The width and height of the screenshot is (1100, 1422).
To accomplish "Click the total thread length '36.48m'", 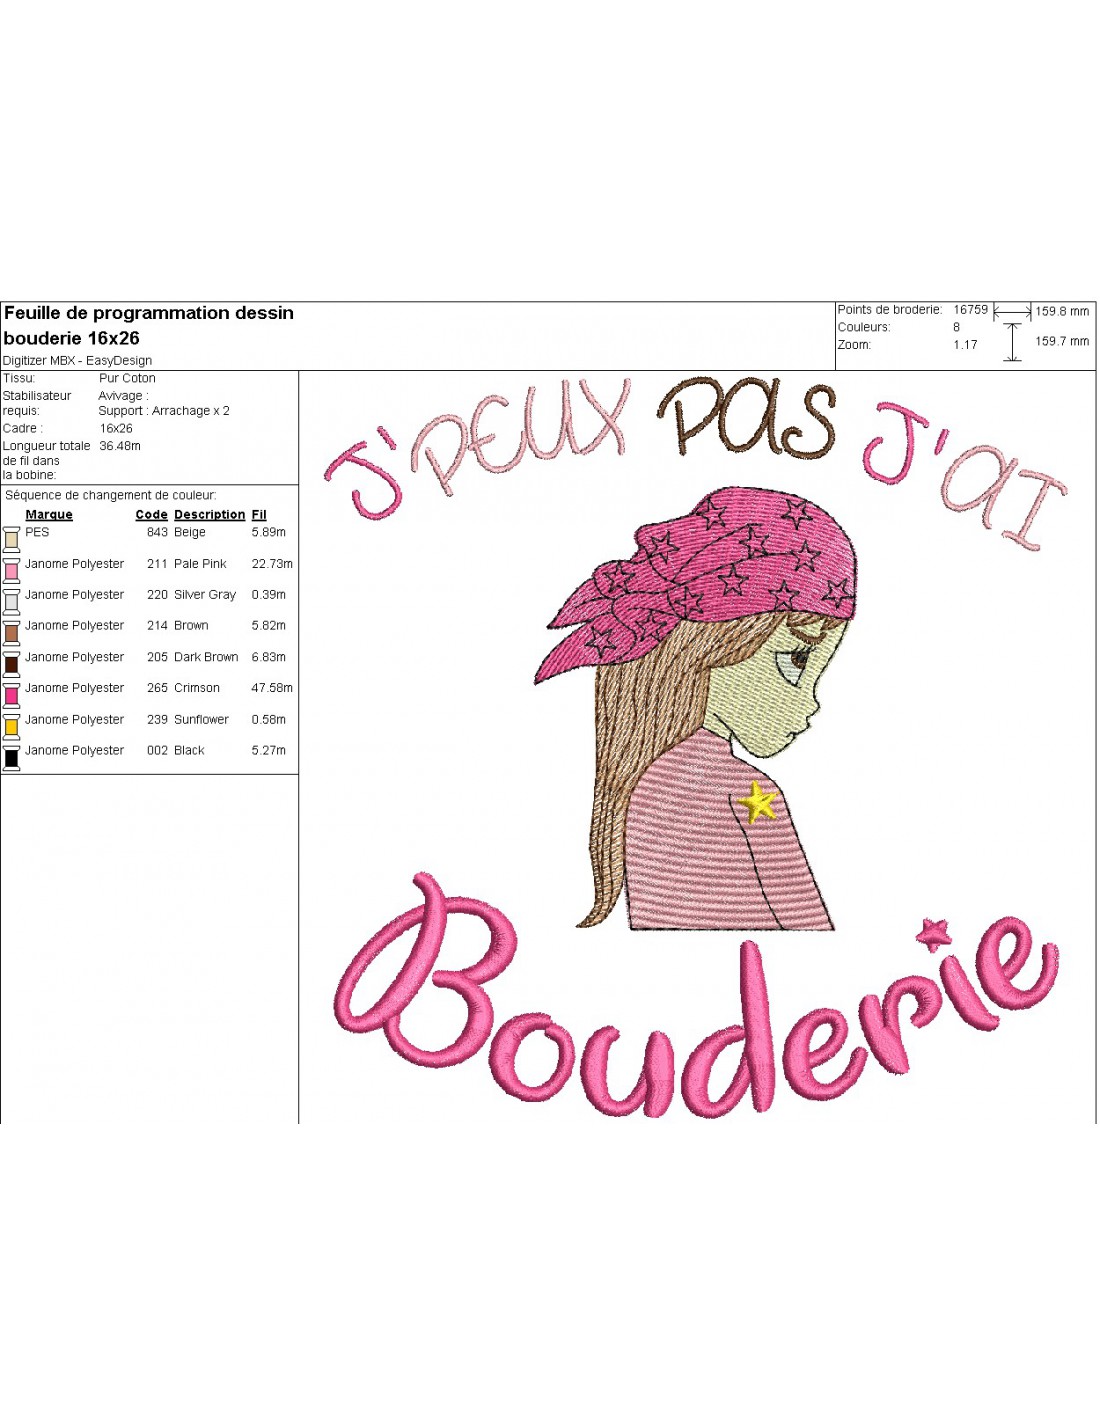I will coord(120,446).
